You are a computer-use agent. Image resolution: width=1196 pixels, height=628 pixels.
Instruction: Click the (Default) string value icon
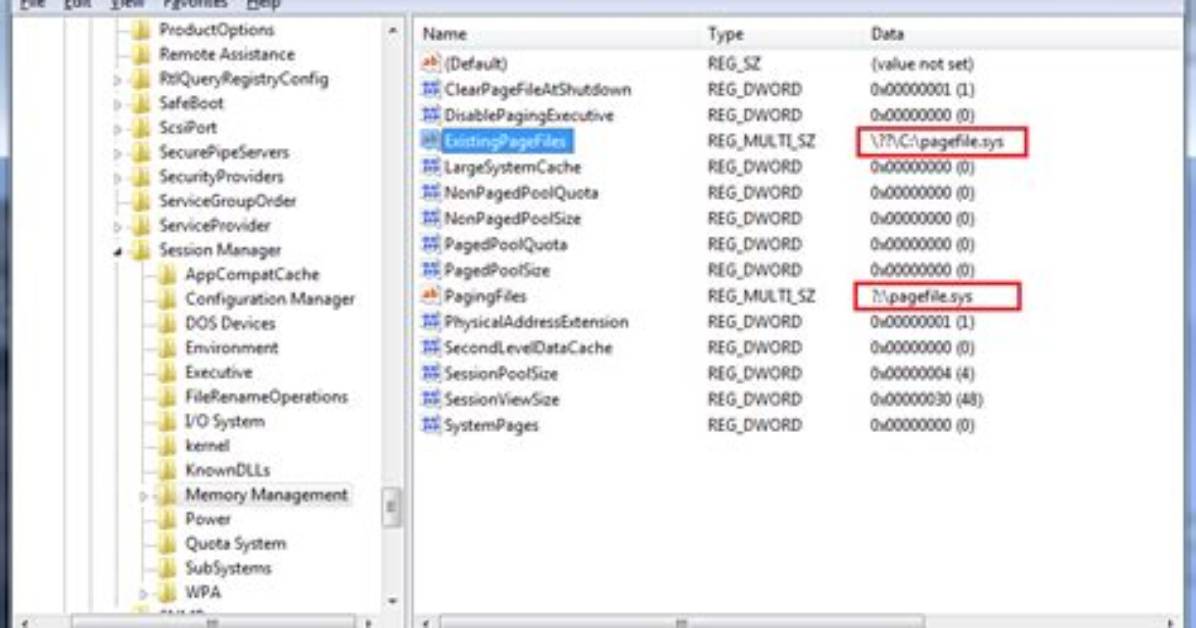[431, 63]
